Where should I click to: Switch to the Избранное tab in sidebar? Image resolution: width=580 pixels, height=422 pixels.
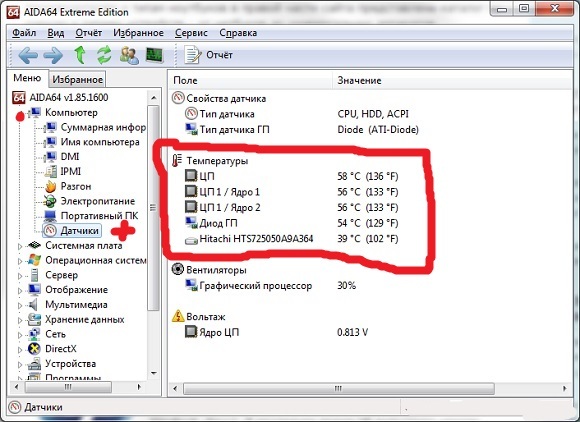coord(77,79)
